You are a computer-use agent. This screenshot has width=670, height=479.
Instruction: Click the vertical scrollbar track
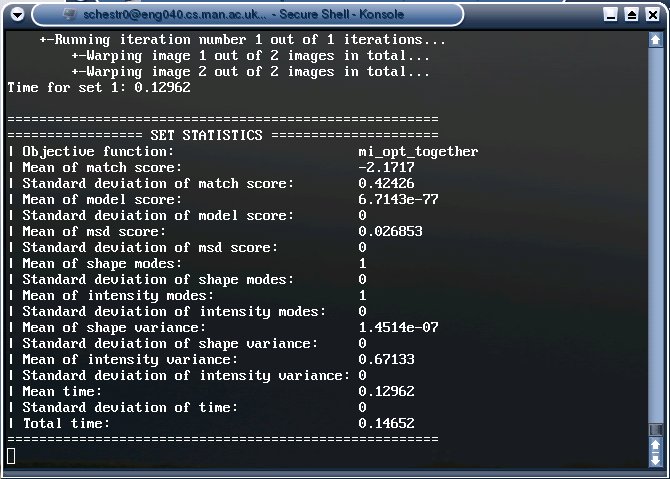(655, 235)
